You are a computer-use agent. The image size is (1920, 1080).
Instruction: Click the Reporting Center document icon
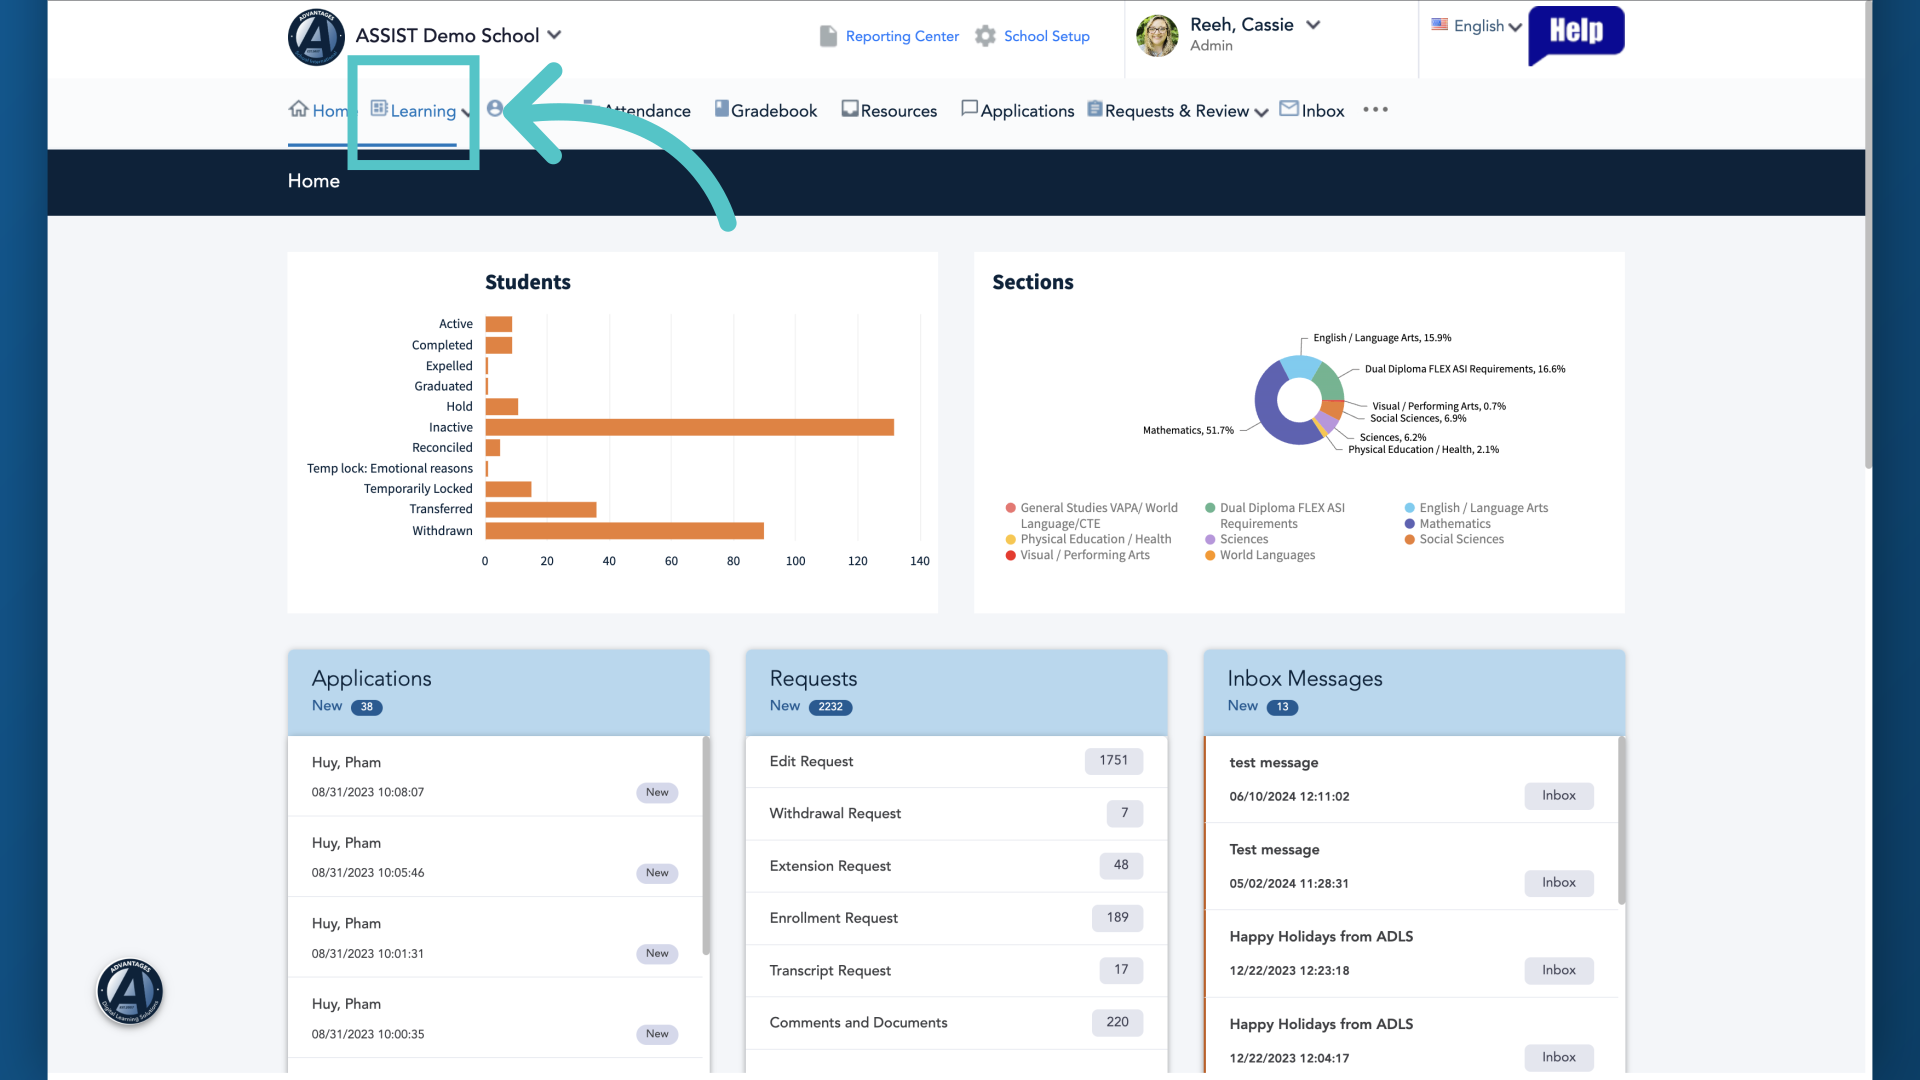(x=828, y=36)
